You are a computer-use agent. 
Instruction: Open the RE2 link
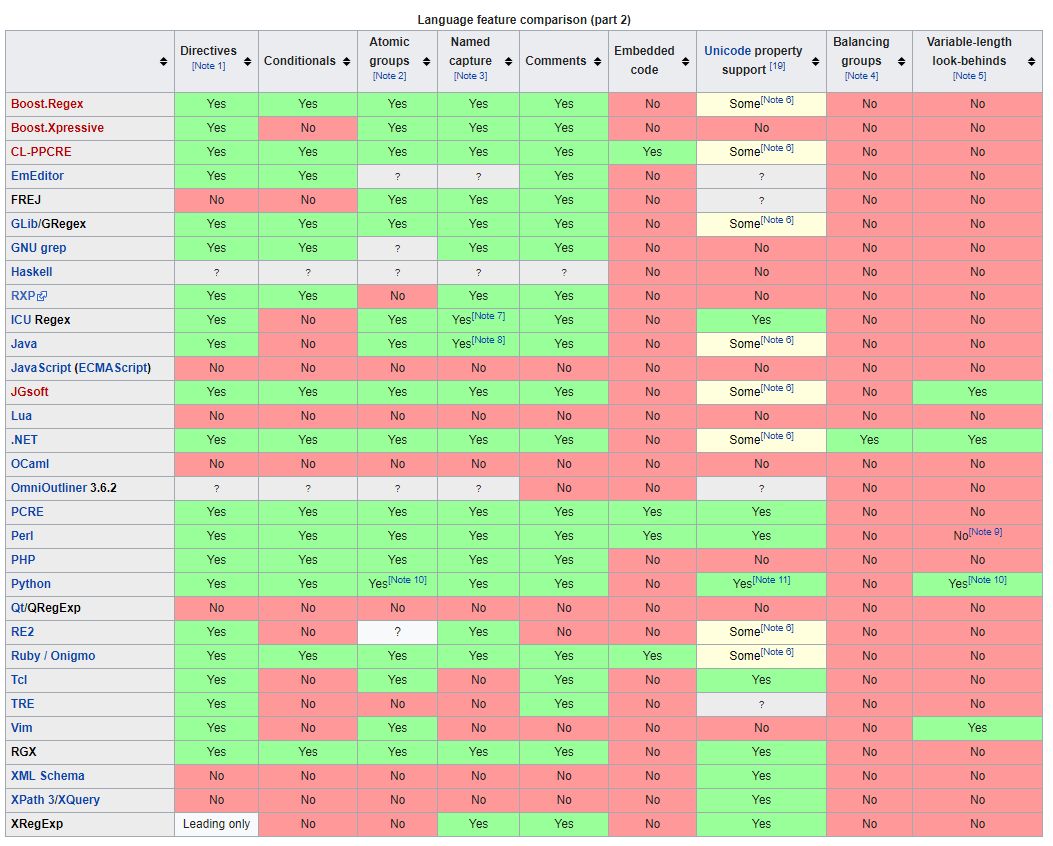(x=22, y=632)
